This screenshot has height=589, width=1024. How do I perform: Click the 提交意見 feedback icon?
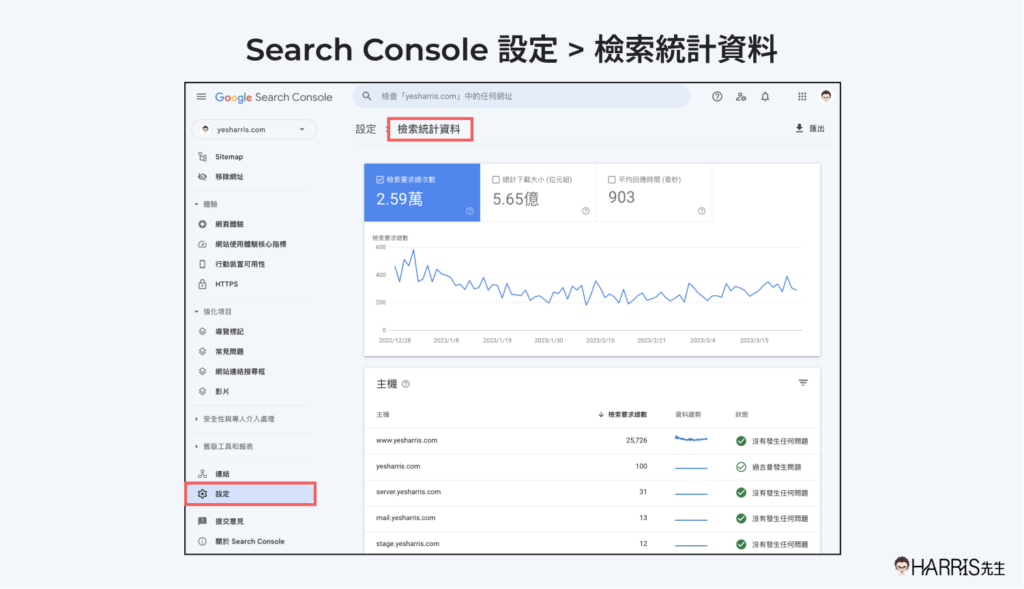202,521
